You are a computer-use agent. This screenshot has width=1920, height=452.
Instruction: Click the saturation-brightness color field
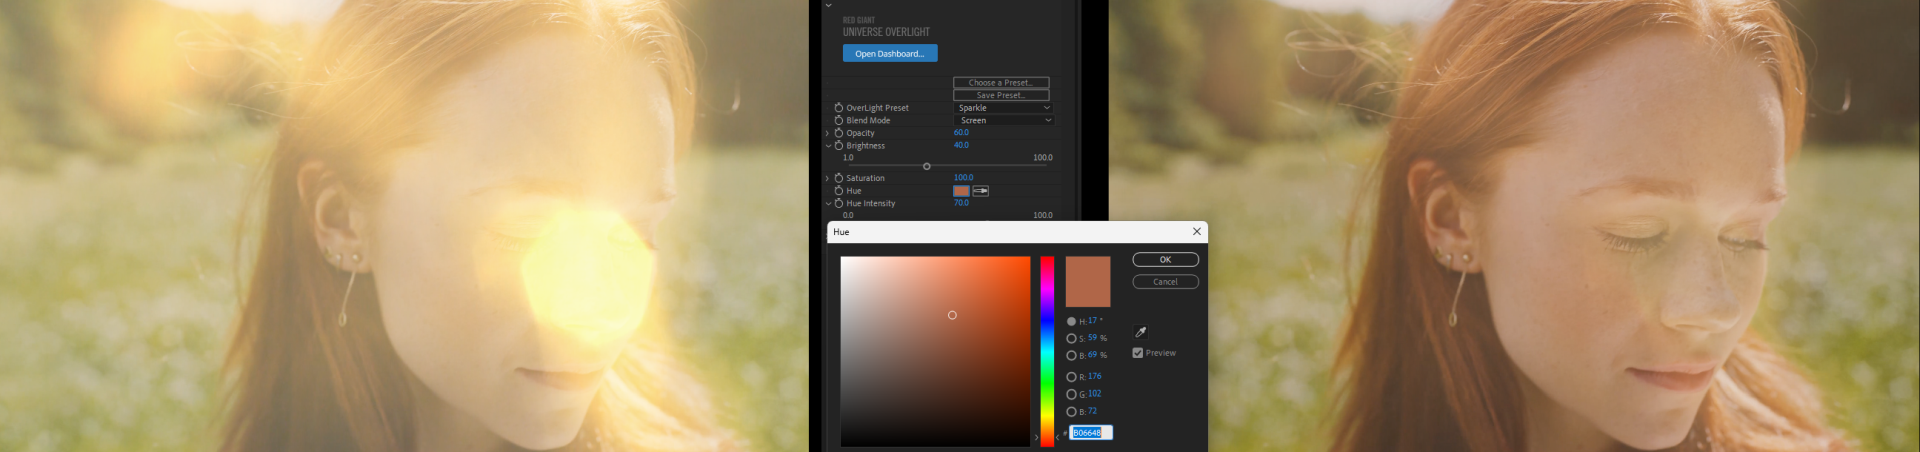(x=935, y=351)
